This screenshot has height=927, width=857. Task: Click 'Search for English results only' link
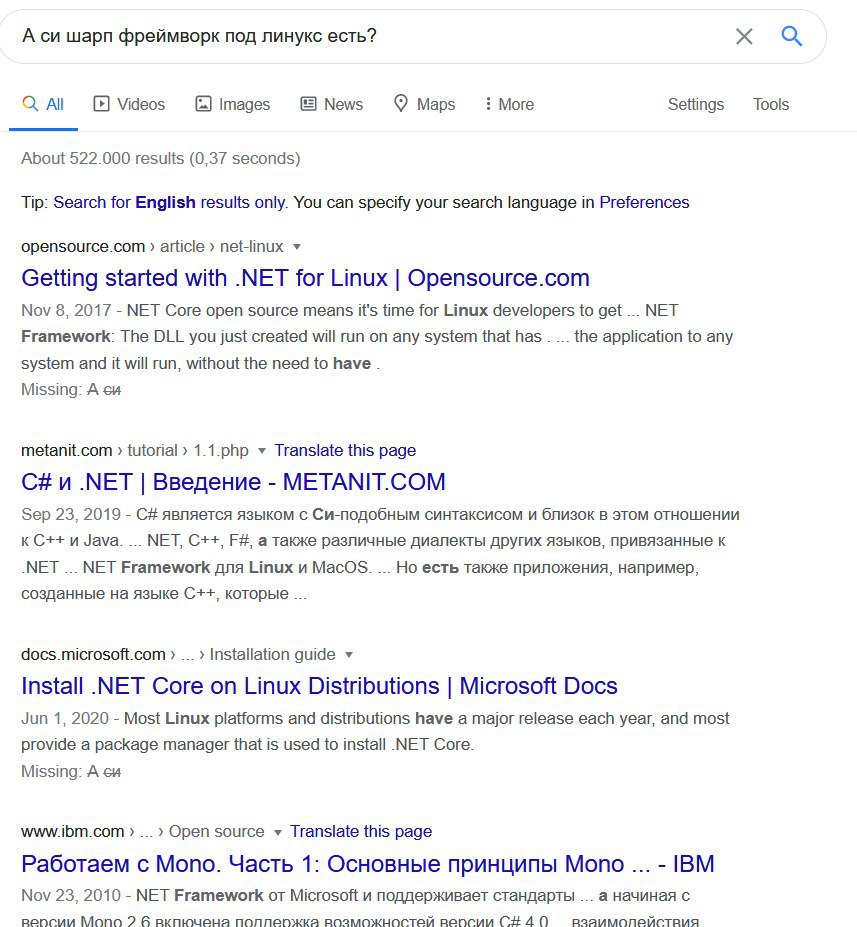tap(170, 202)
